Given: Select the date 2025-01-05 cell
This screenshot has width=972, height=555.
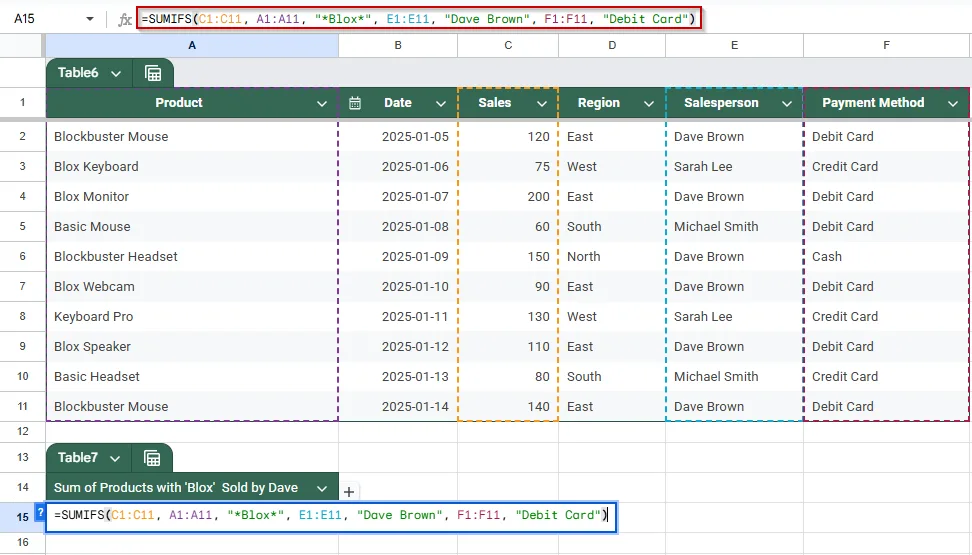Looking at the screenshot, I should [398, 136].
